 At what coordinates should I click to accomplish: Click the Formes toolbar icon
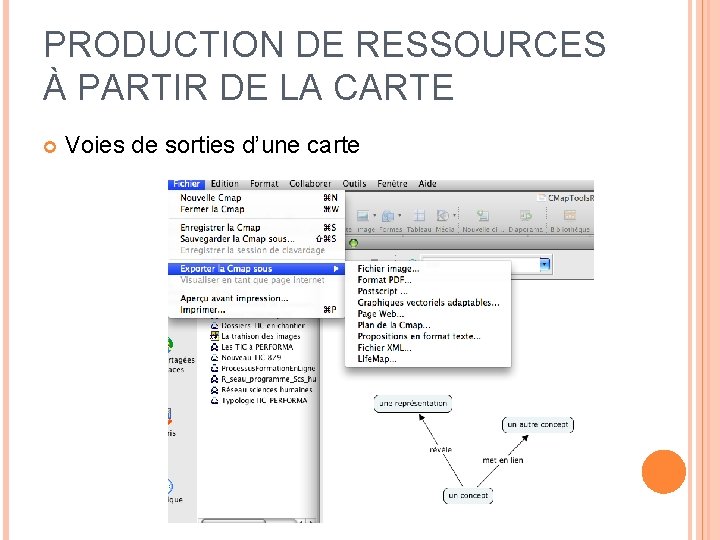click(388, 215)
